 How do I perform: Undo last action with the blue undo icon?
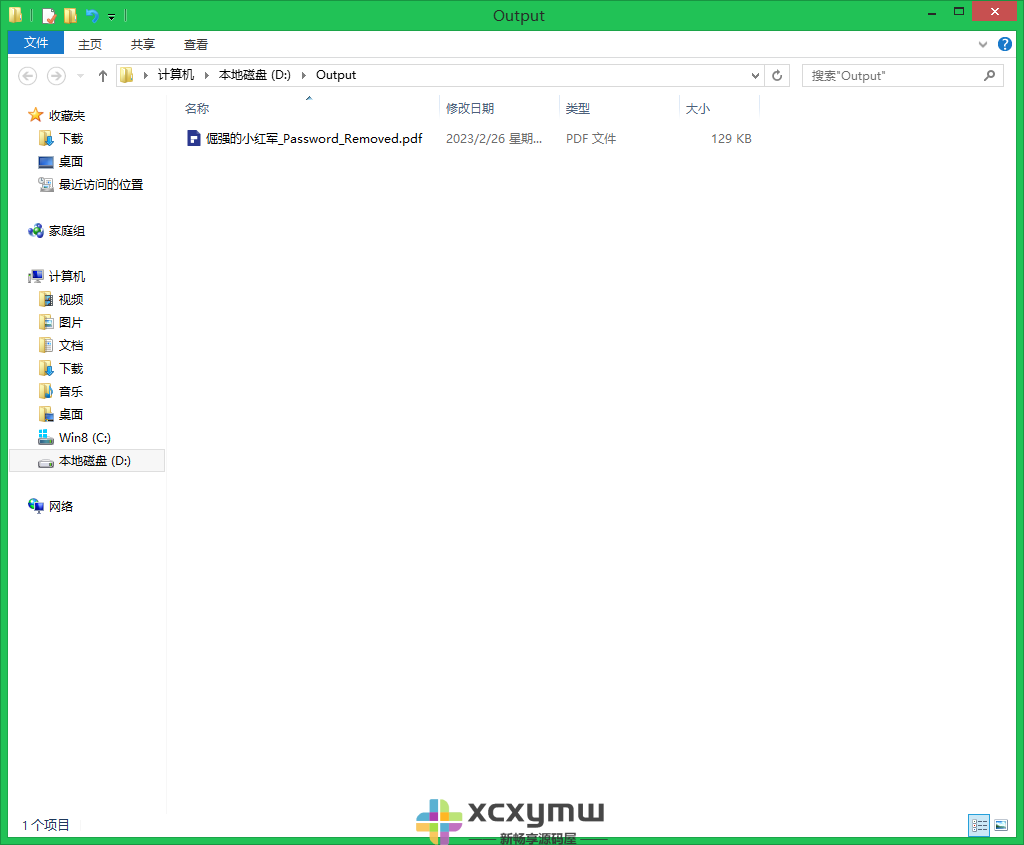click(x=92, y=15)
